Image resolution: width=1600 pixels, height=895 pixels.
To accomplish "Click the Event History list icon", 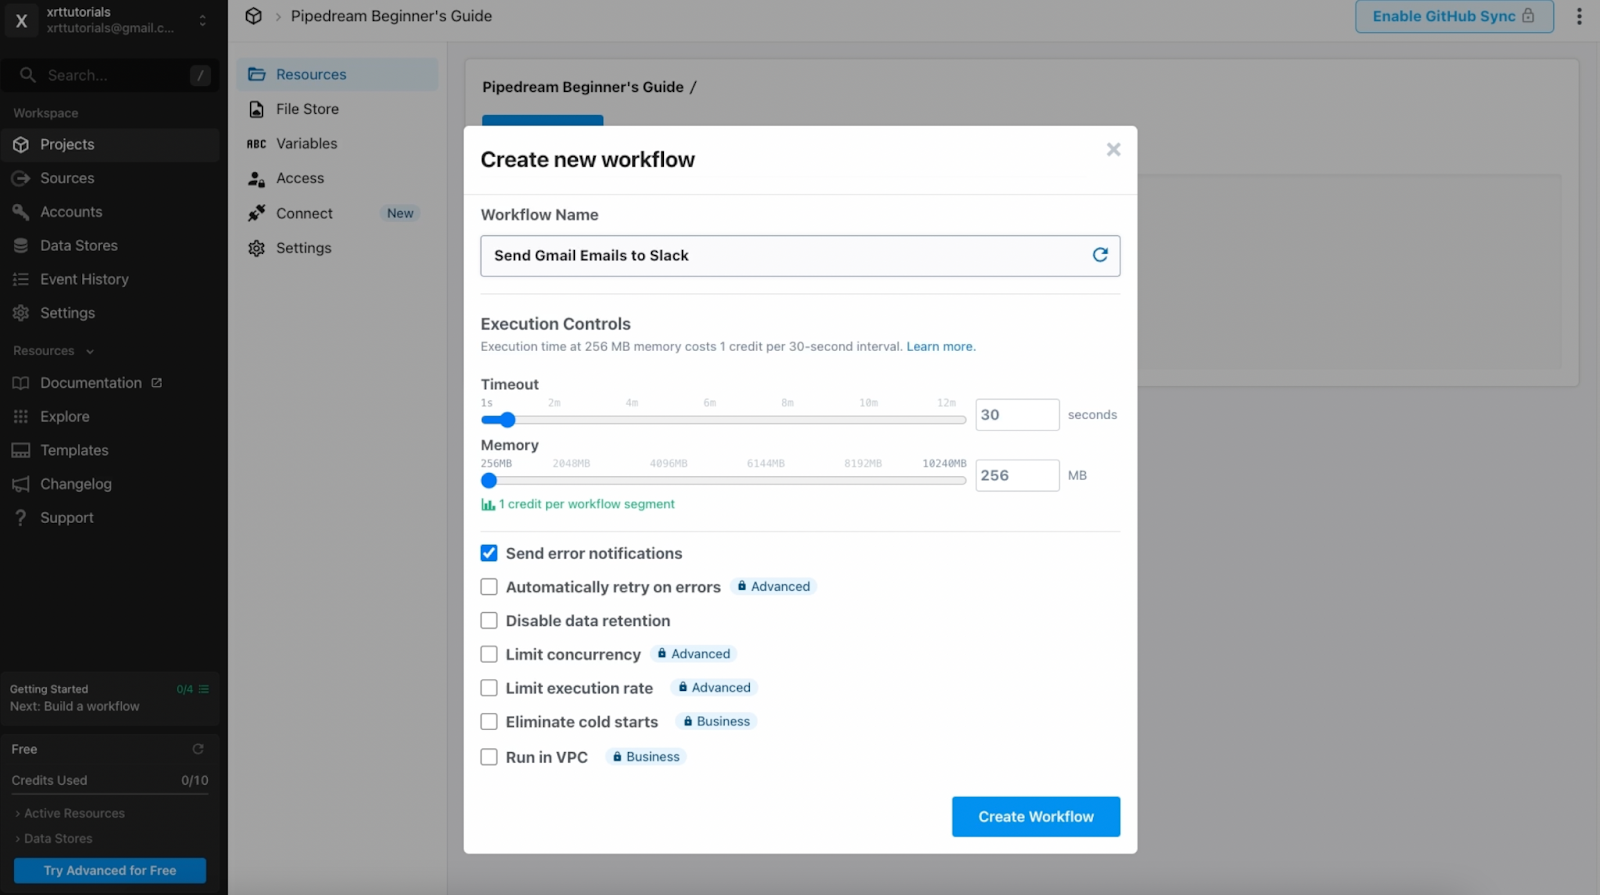I will coord(21,279).
